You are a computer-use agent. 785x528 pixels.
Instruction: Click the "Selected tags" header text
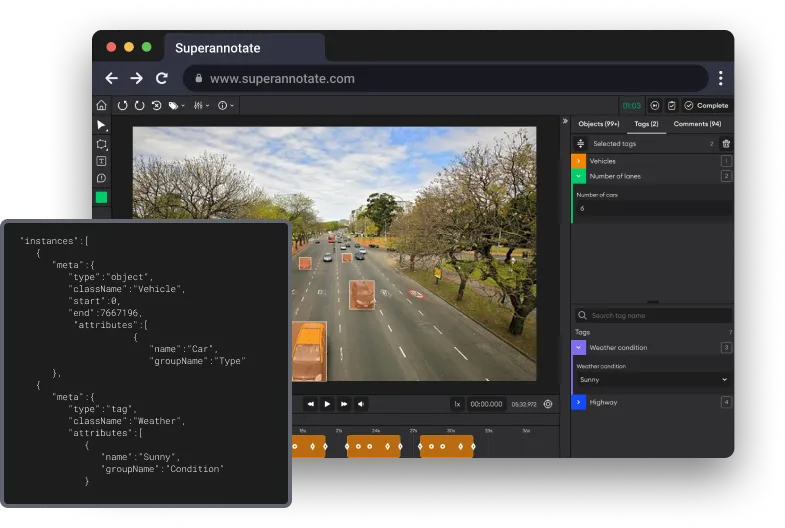[614, 144]
